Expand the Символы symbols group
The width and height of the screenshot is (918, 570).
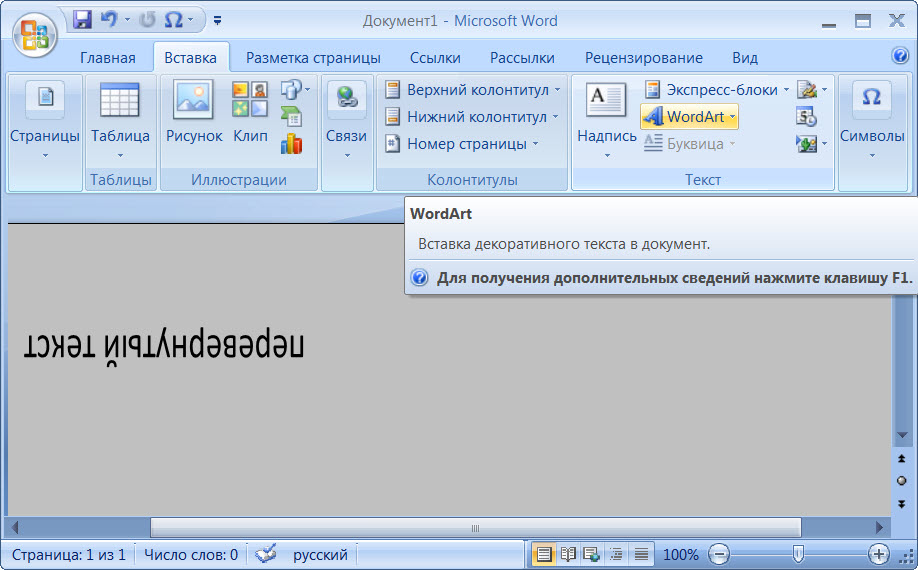tap(872, 120)
